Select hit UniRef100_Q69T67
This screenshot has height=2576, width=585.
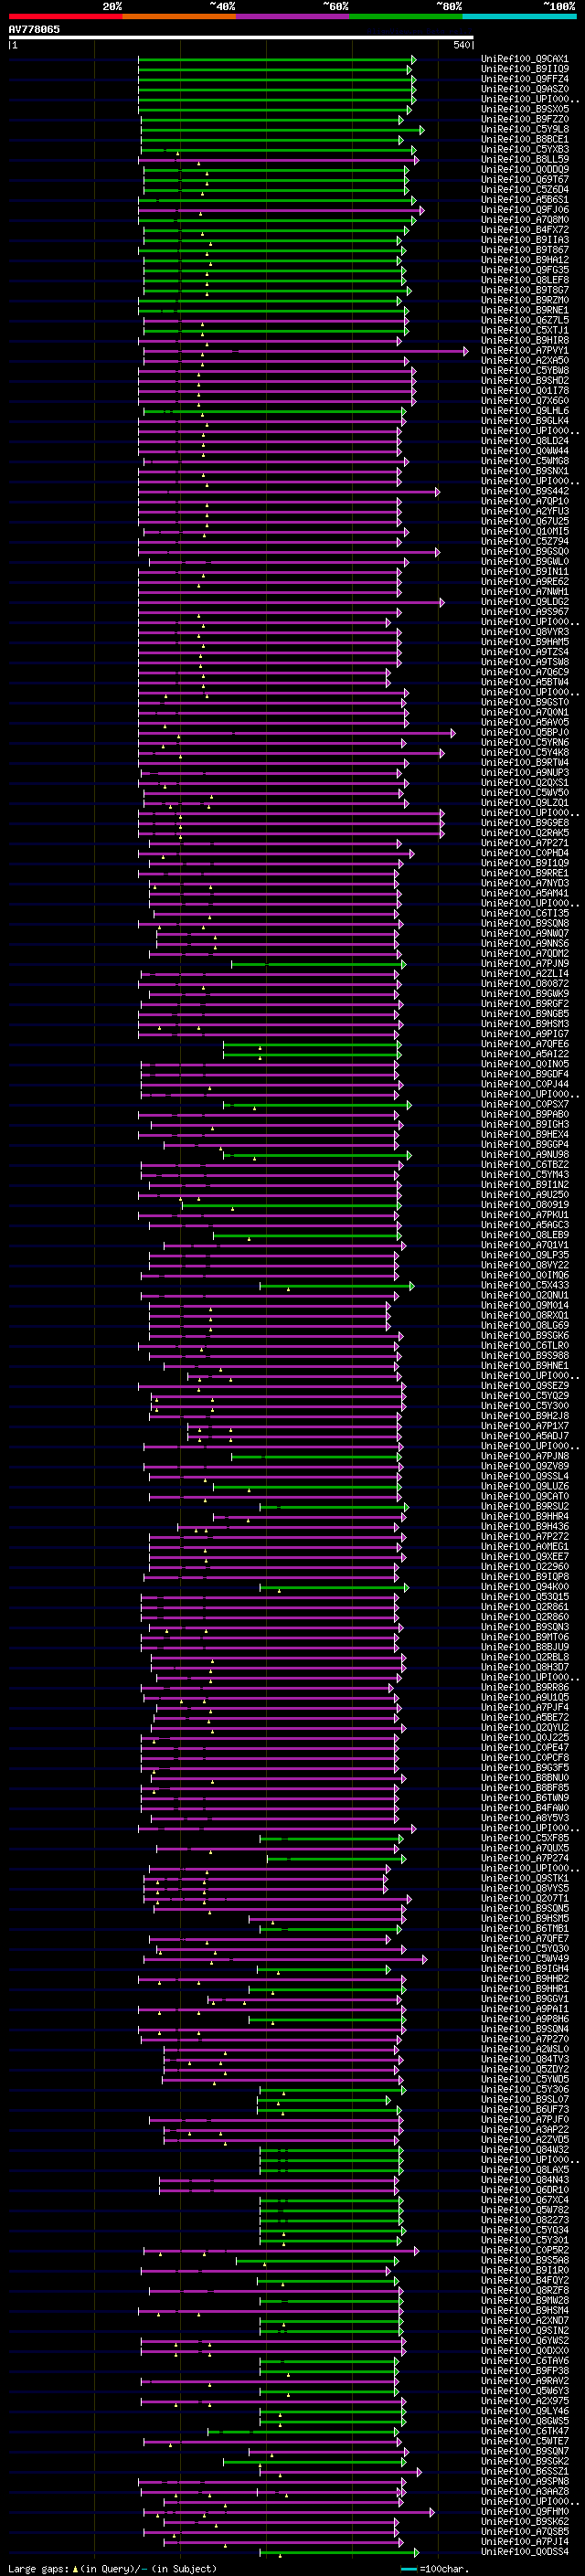(x=525, y=179)
